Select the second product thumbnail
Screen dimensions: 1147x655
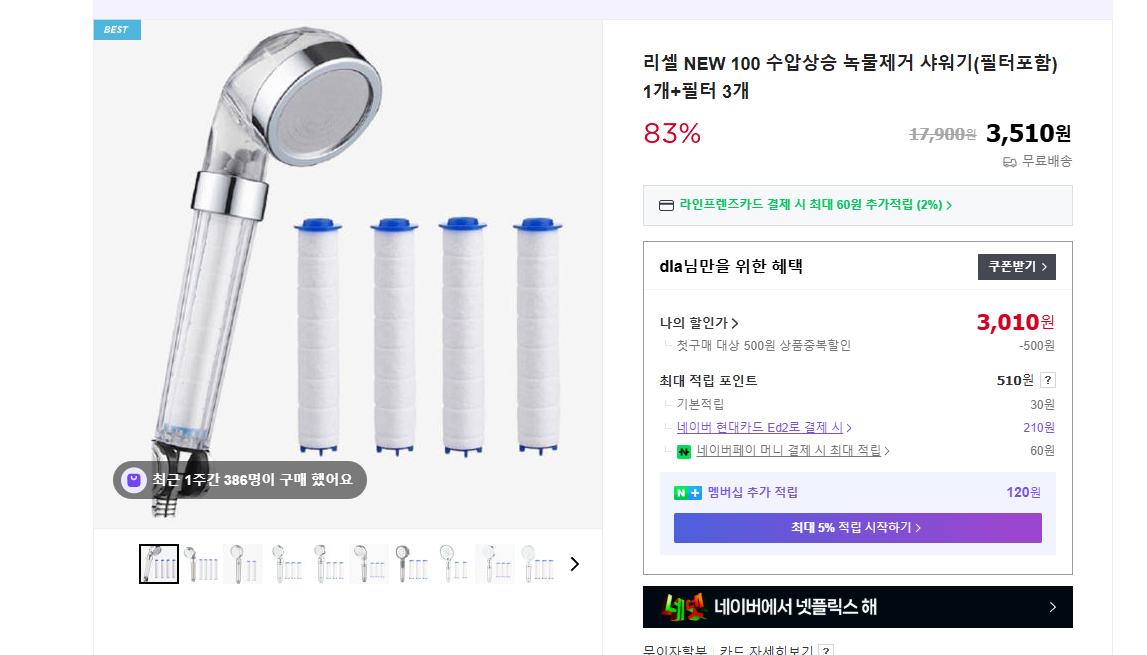pyautogui.click(x=201, y=564)
